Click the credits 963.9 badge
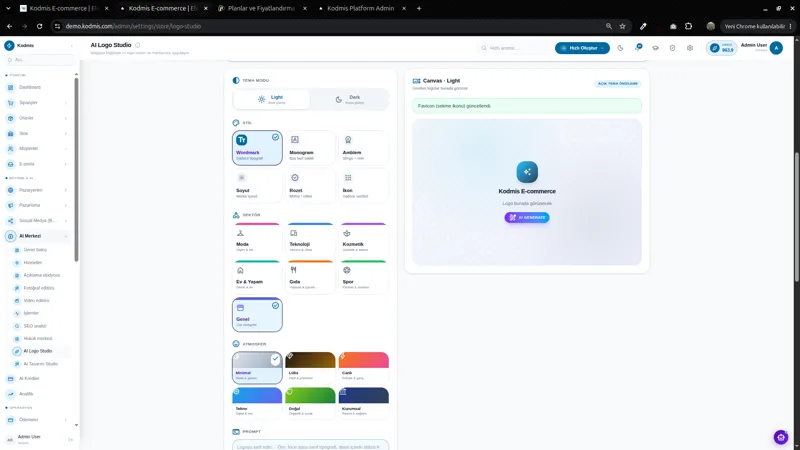800x450 pixels. point(722,48)
